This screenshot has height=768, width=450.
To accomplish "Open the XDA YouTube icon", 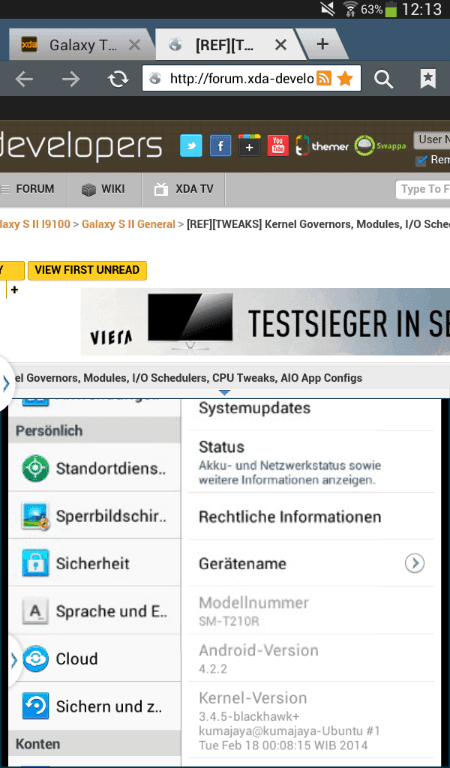I will pos(278,145).
